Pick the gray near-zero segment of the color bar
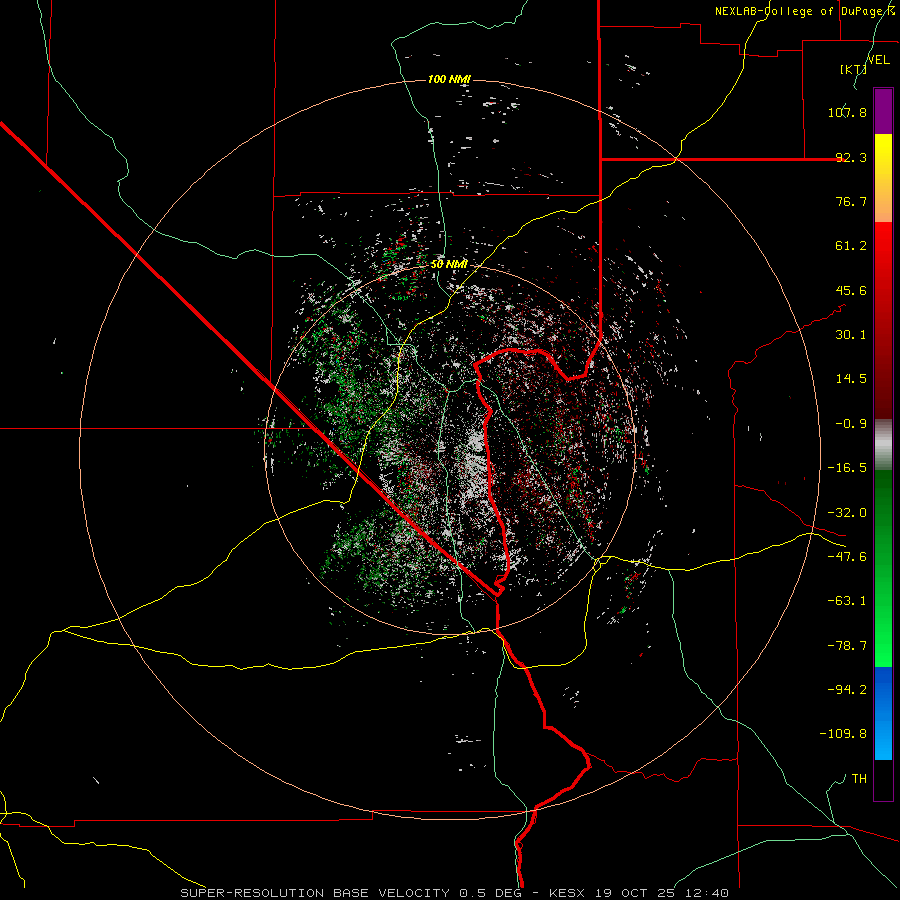The width and height of the screenshot is (900, 900). (x=883, y=445)
